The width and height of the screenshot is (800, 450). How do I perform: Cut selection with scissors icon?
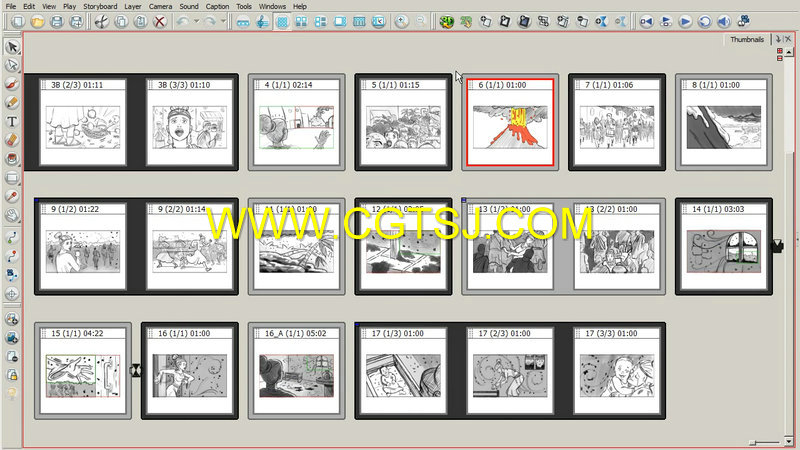102,21
